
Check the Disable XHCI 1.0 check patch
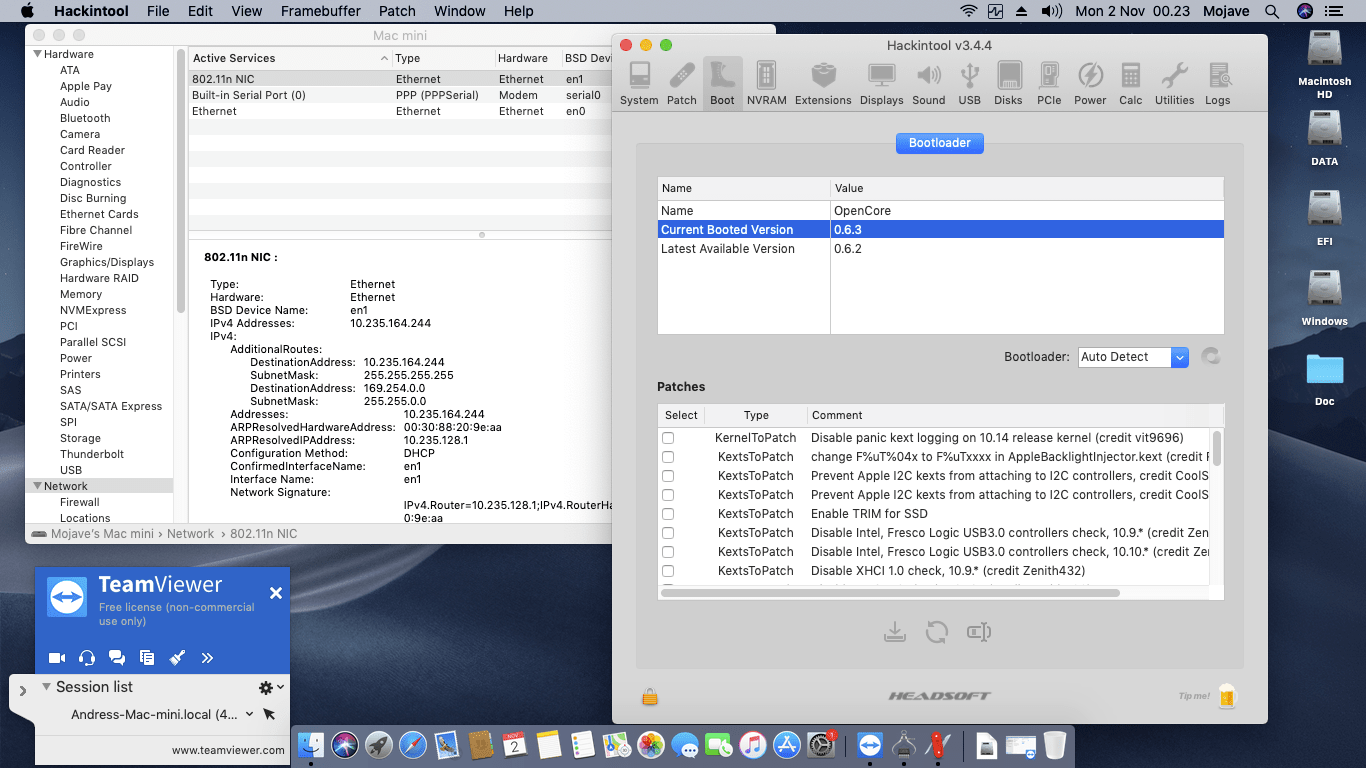[667, 571]
